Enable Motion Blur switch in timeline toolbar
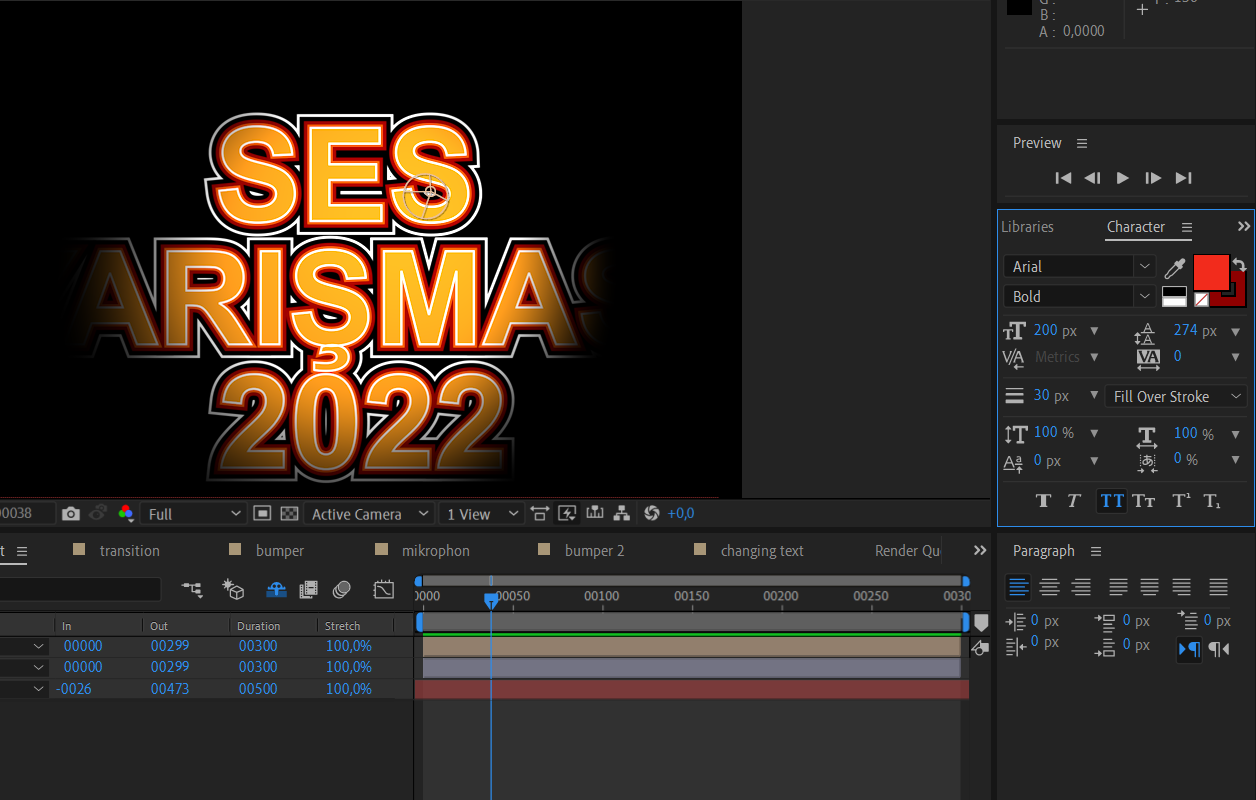Image resolution: width=1256 pixels, height=800 pixels. click(342, 590)
